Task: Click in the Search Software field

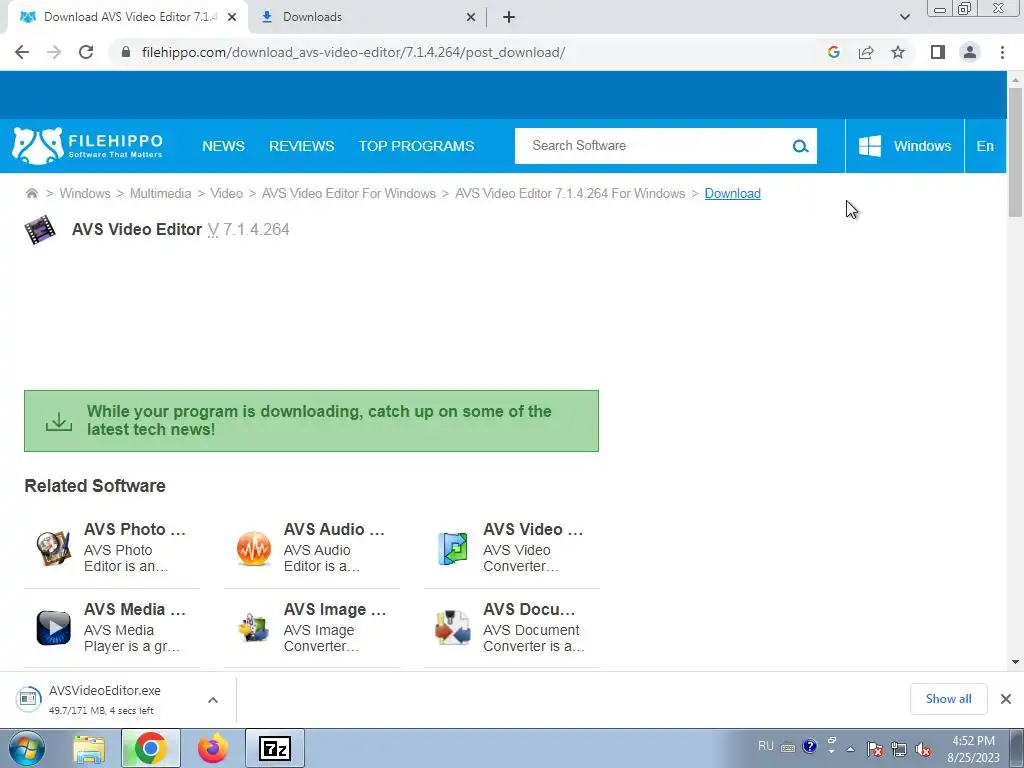Action: click(653, 146)
